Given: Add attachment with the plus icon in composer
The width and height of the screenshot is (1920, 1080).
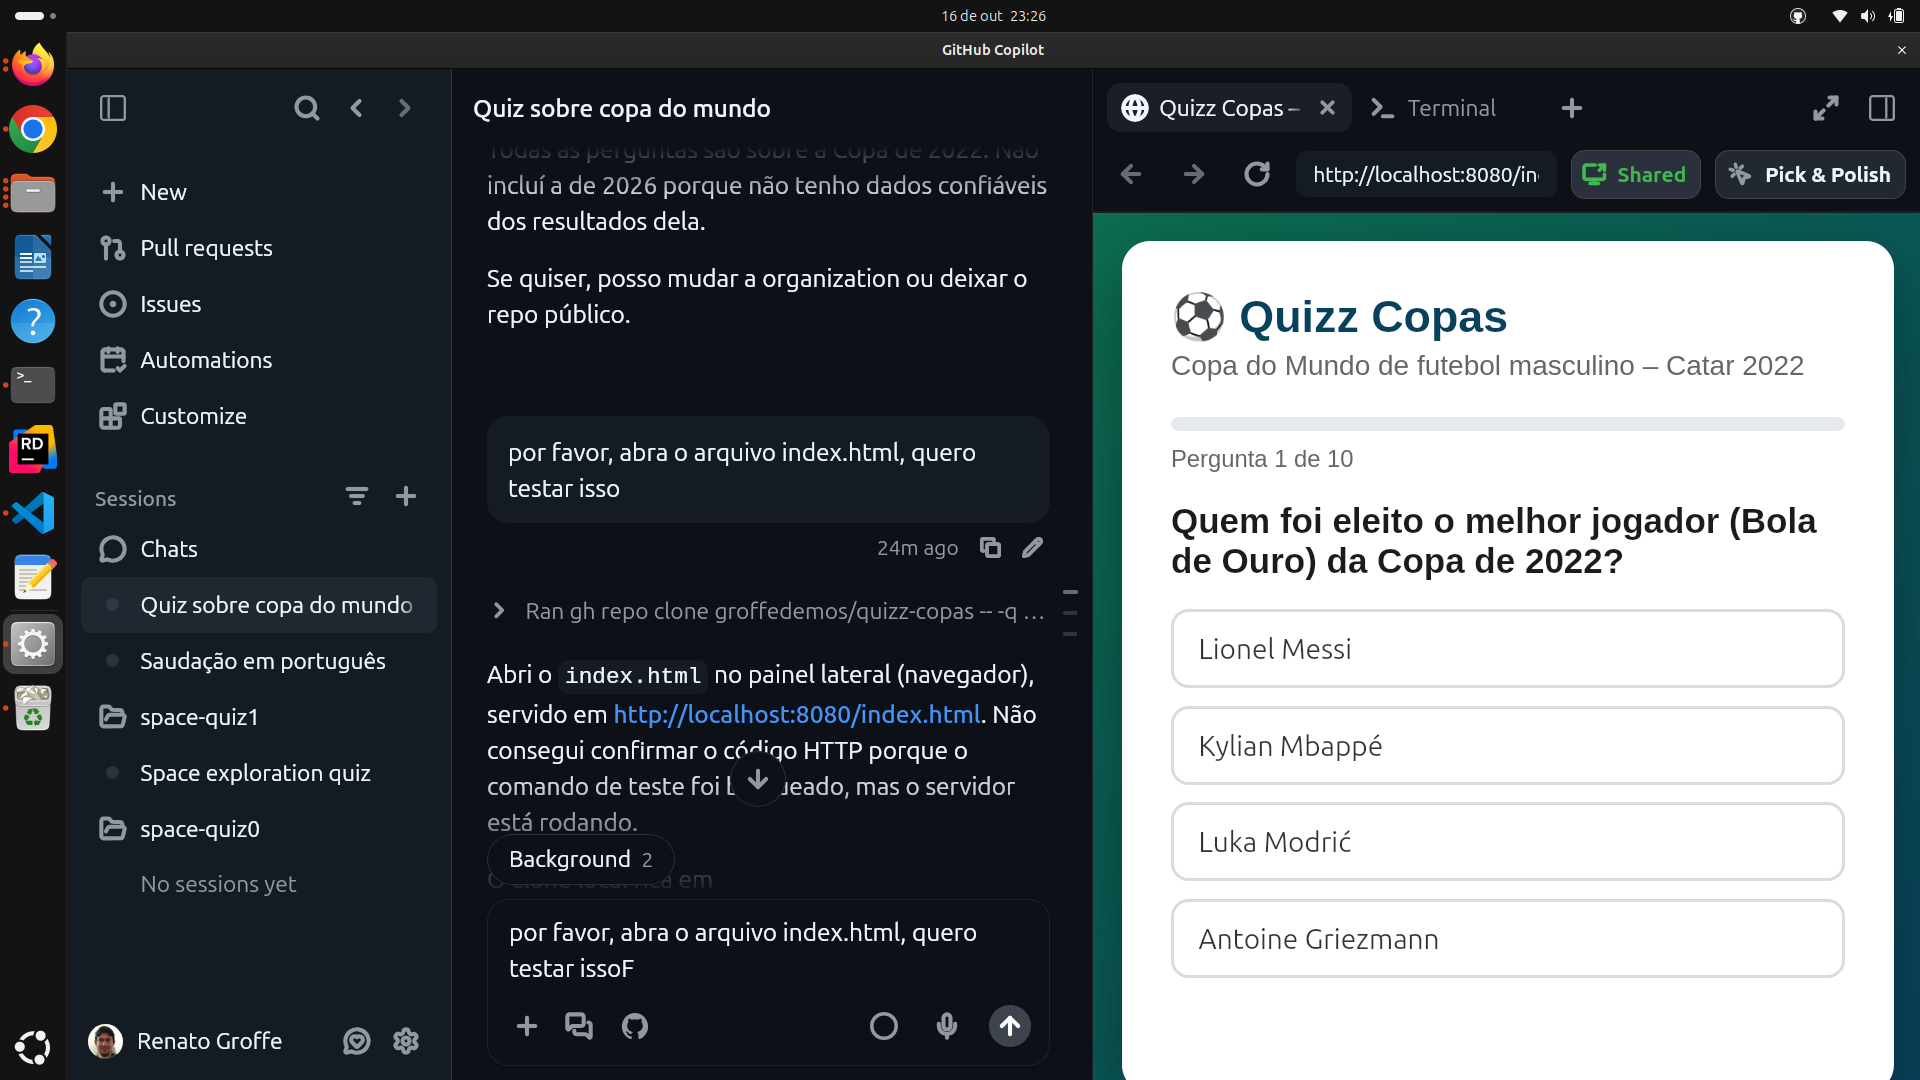Looking at the screenshot, I should (x=527, y=1026).
